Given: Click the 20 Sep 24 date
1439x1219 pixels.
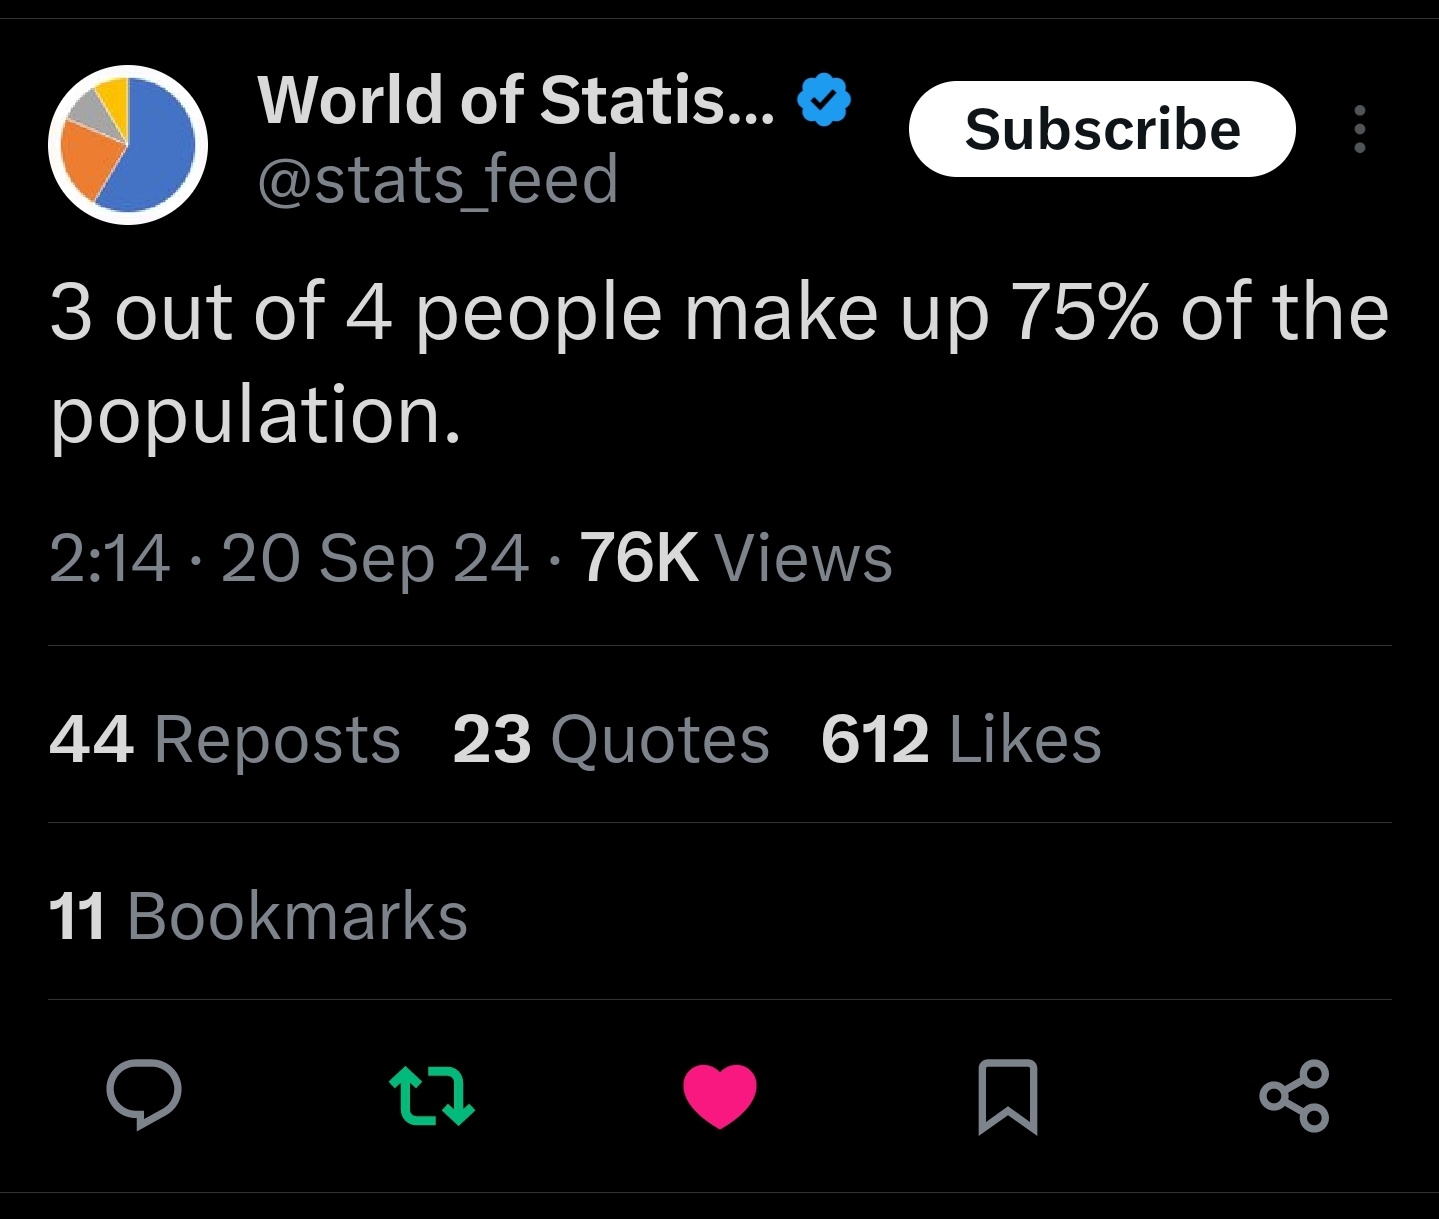Looking at the screenshot, I should (x=374, y=558).
